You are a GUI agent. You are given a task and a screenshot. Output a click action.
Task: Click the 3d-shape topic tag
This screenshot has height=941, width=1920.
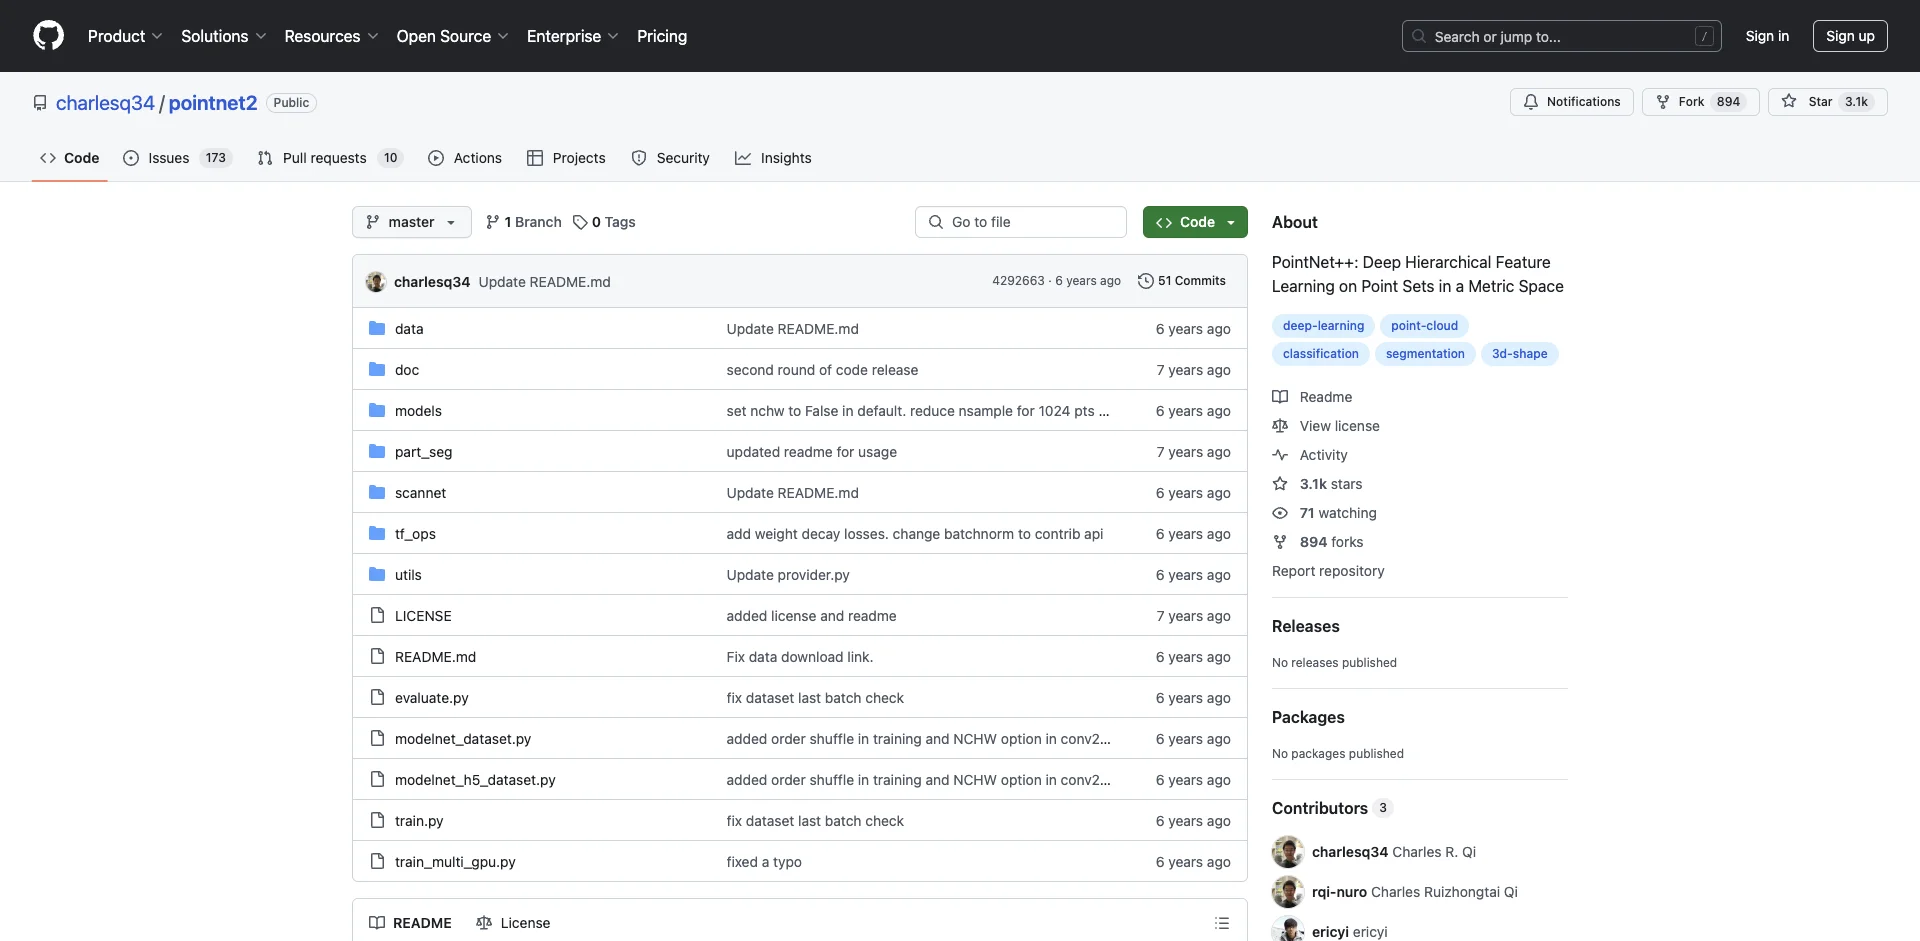coord(1519,354)
